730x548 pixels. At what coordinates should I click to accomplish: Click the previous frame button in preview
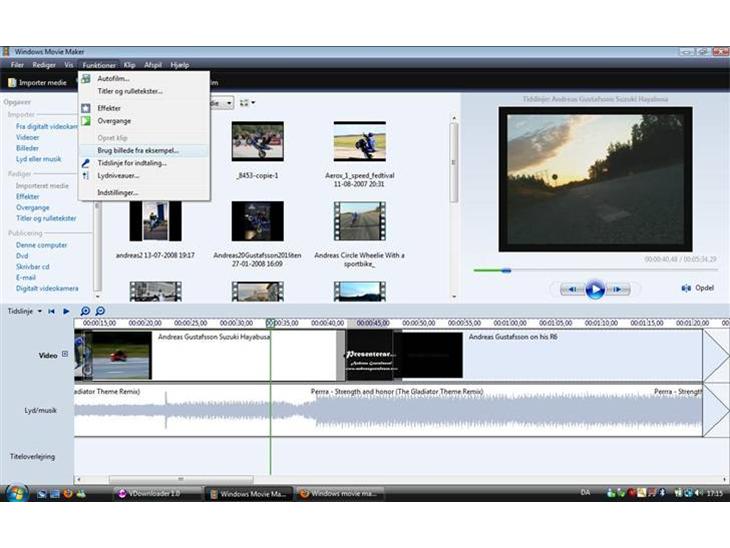tap(571, 290)
